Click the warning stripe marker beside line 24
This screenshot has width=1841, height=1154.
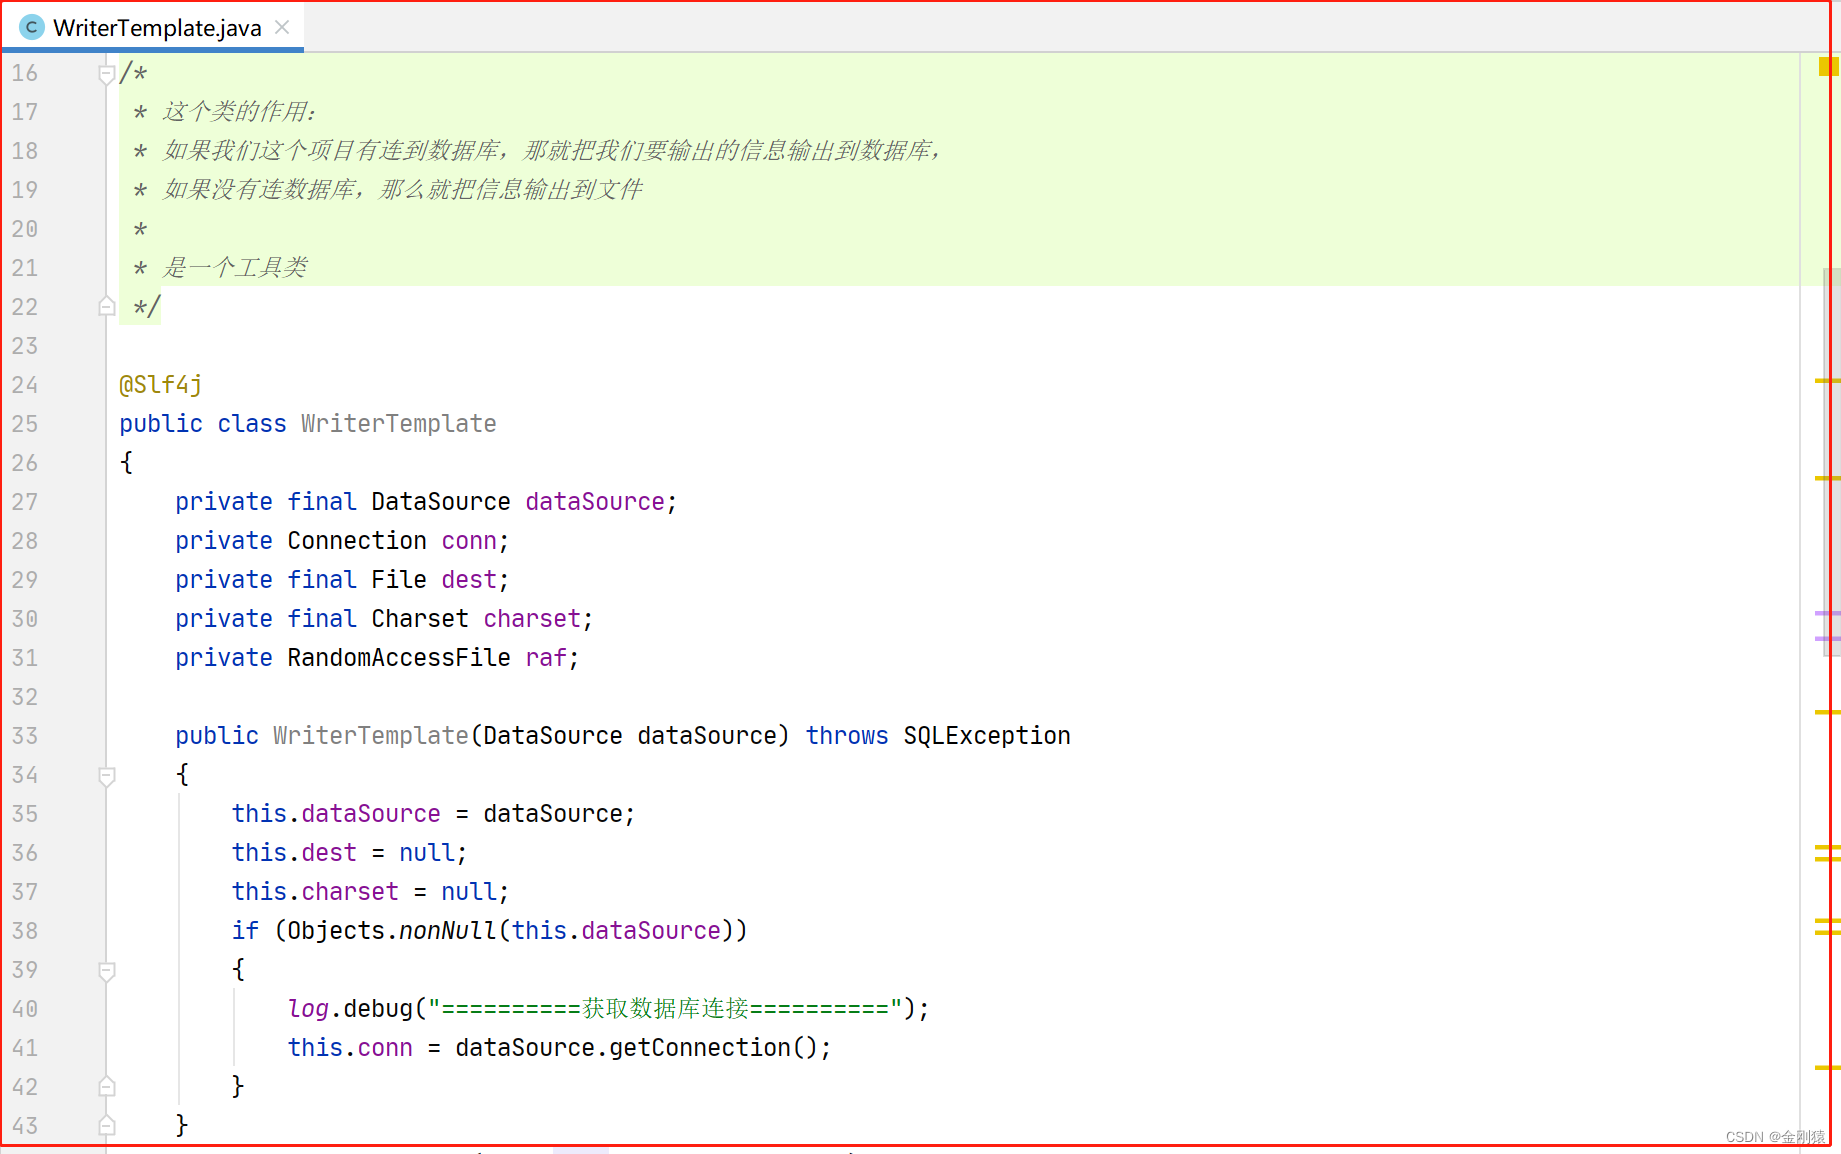point(1827,381)
